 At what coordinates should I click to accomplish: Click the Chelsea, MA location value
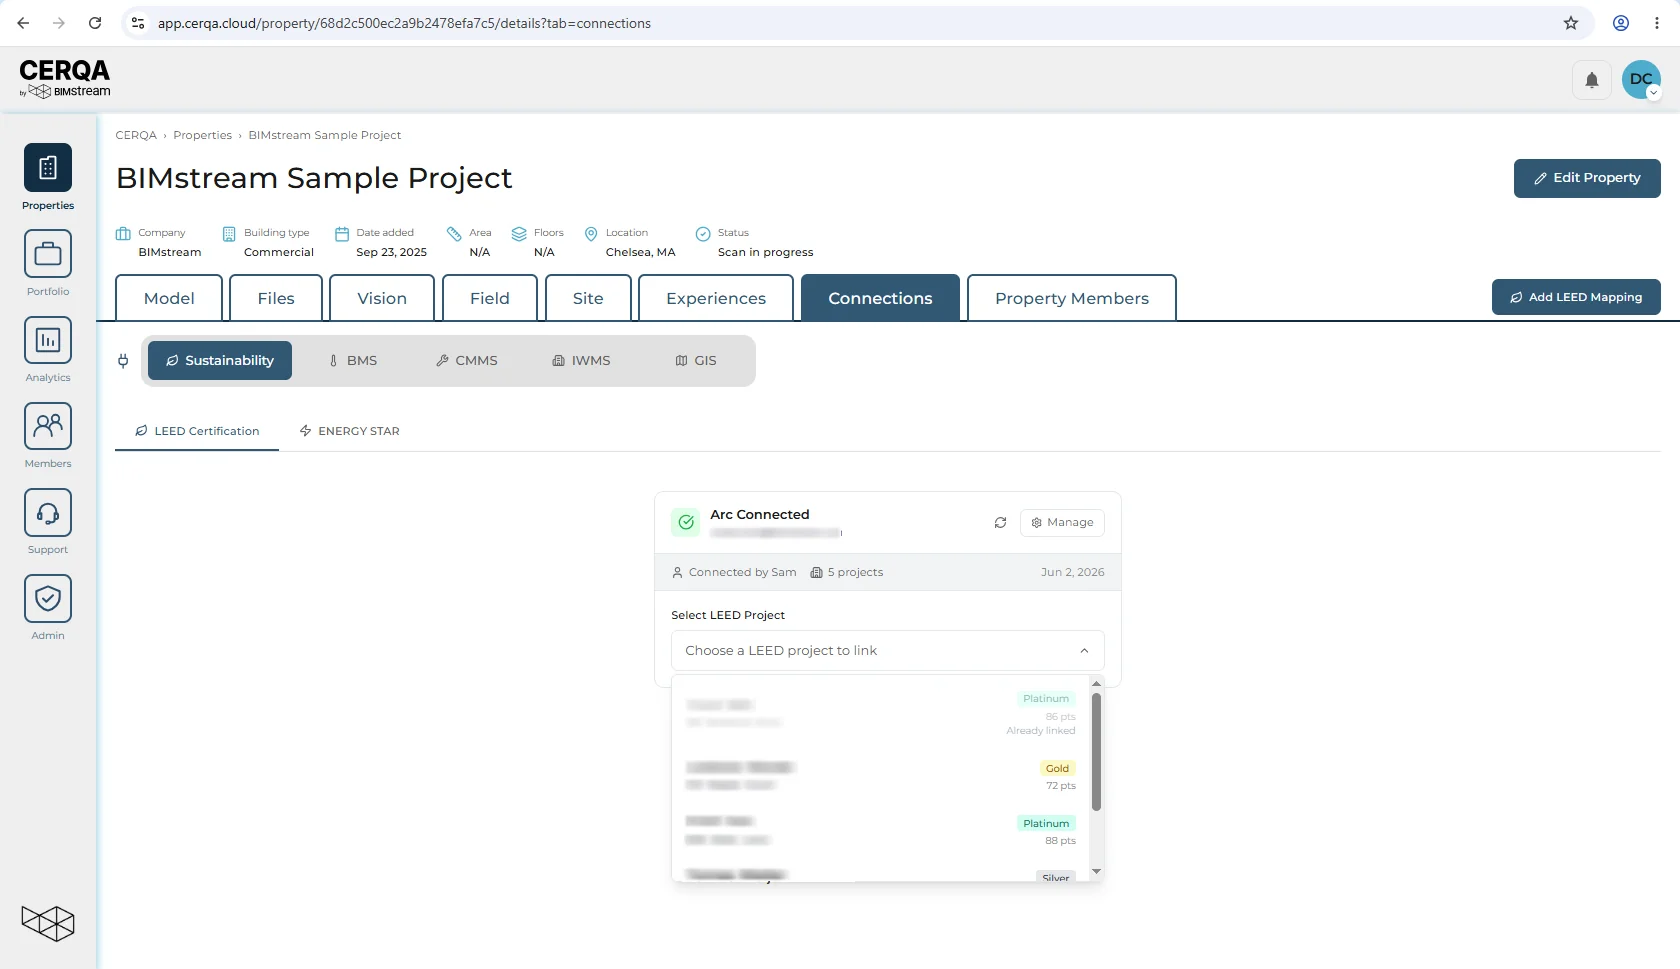[x=640, y=252]
